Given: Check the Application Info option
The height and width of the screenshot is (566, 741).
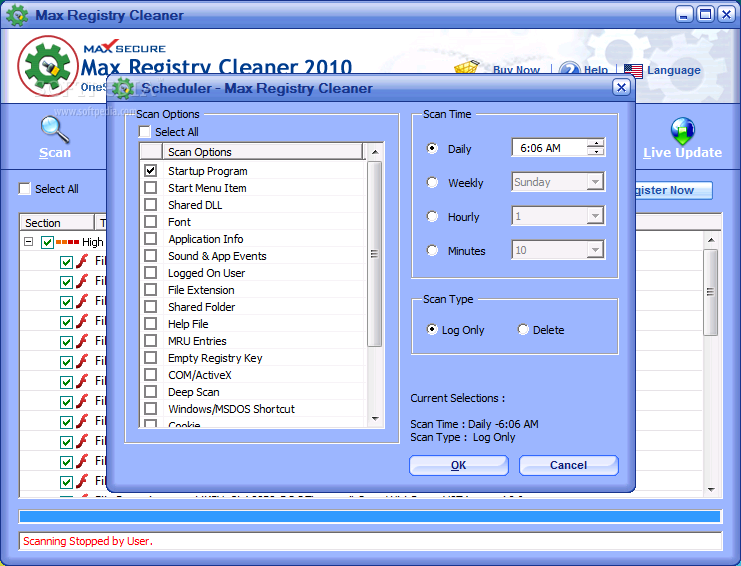Looking at the screenshot, I should coord(151,239).
